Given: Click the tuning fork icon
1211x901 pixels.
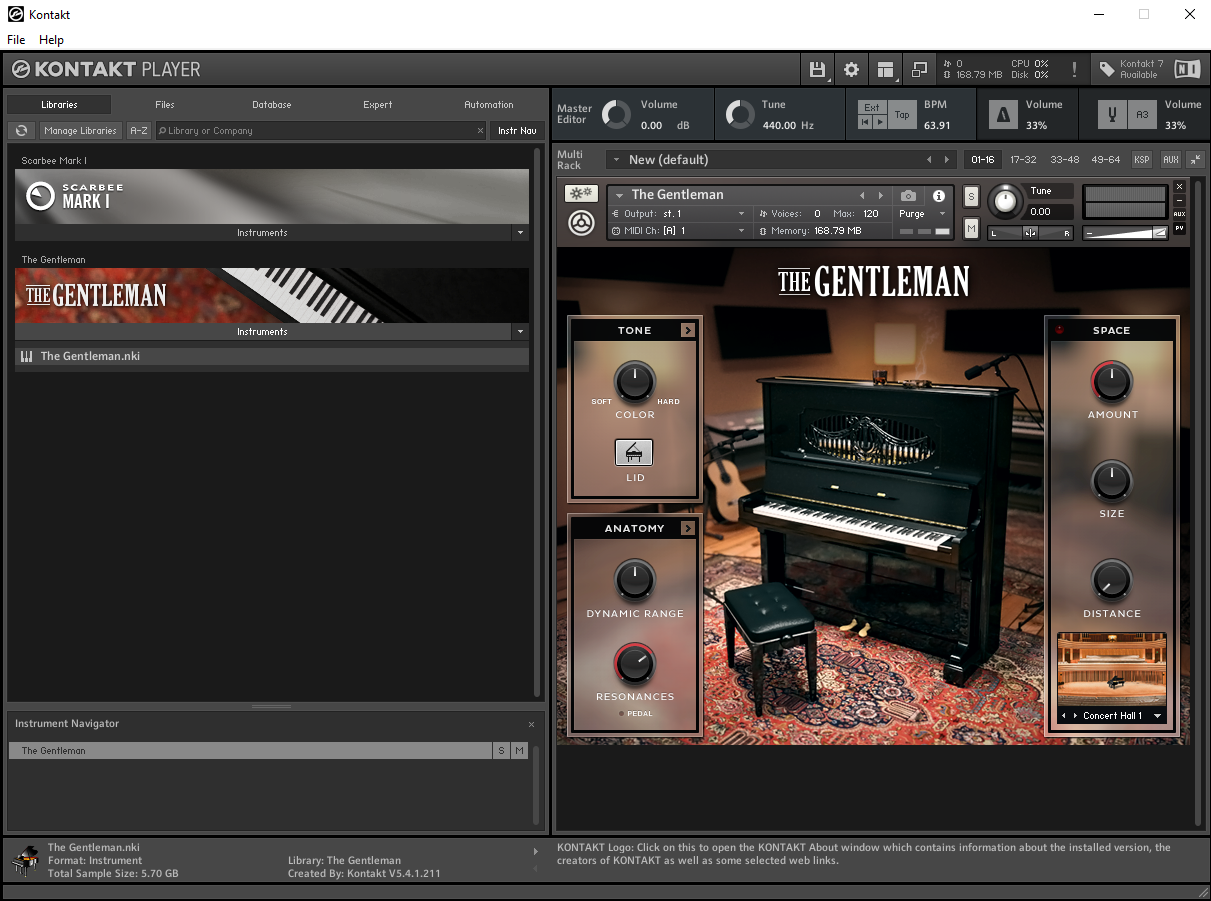Looking at the screenshot, I should (1111, 115).
